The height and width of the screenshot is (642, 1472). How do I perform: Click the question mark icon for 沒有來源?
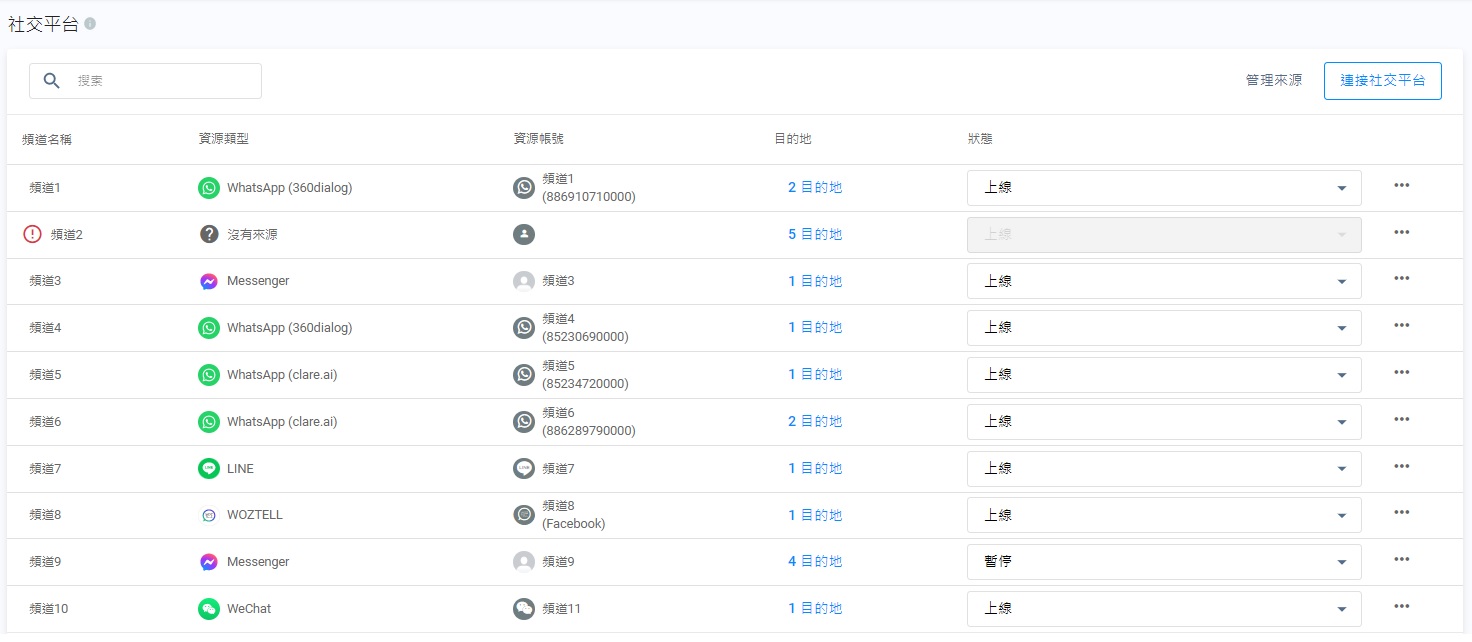coord(208,234)
